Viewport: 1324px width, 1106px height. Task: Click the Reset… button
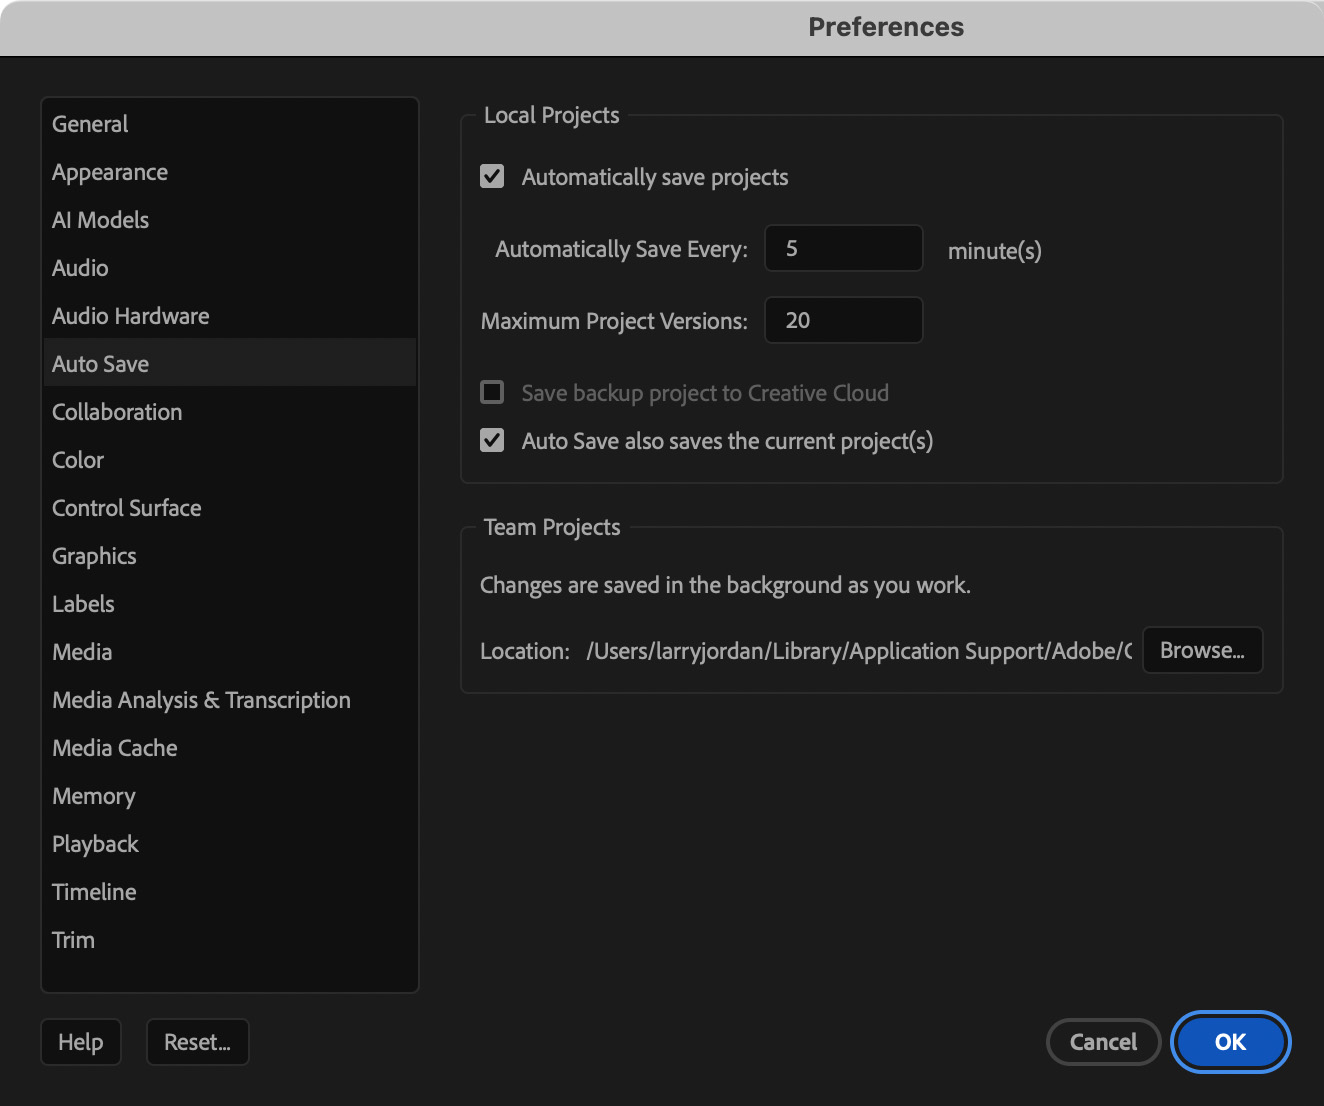(x=197, y=1042)
